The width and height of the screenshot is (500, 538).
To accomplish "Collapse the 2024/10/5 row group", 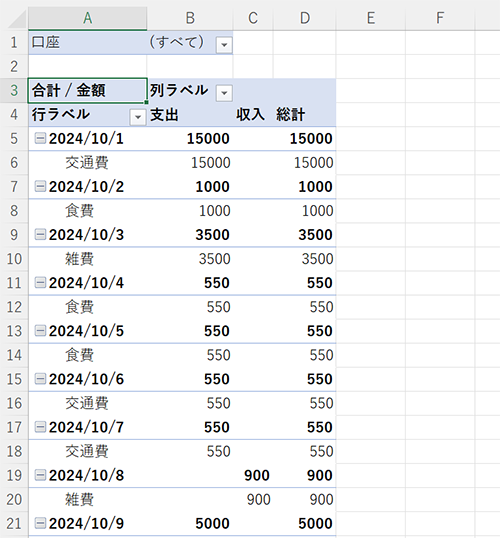I will [40, 331].
